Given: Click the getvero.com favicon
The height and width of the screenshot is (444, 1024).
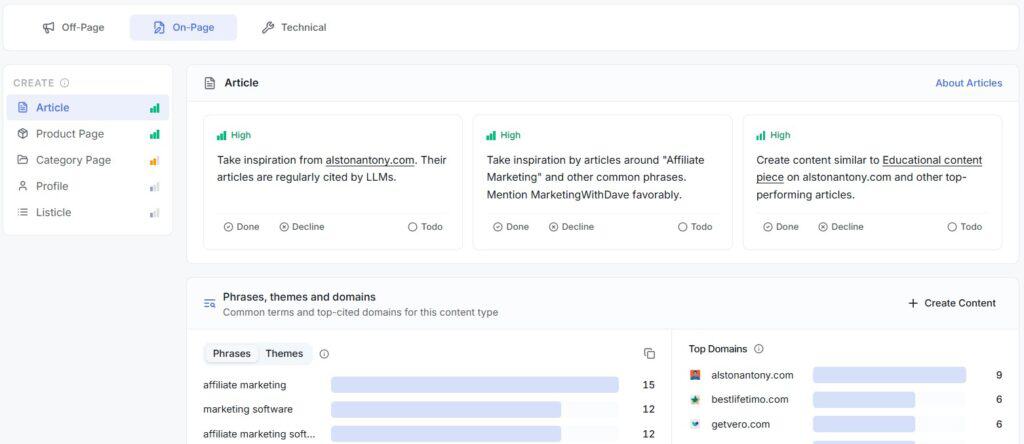Looking at the screenshot, I should click(695, 424).
